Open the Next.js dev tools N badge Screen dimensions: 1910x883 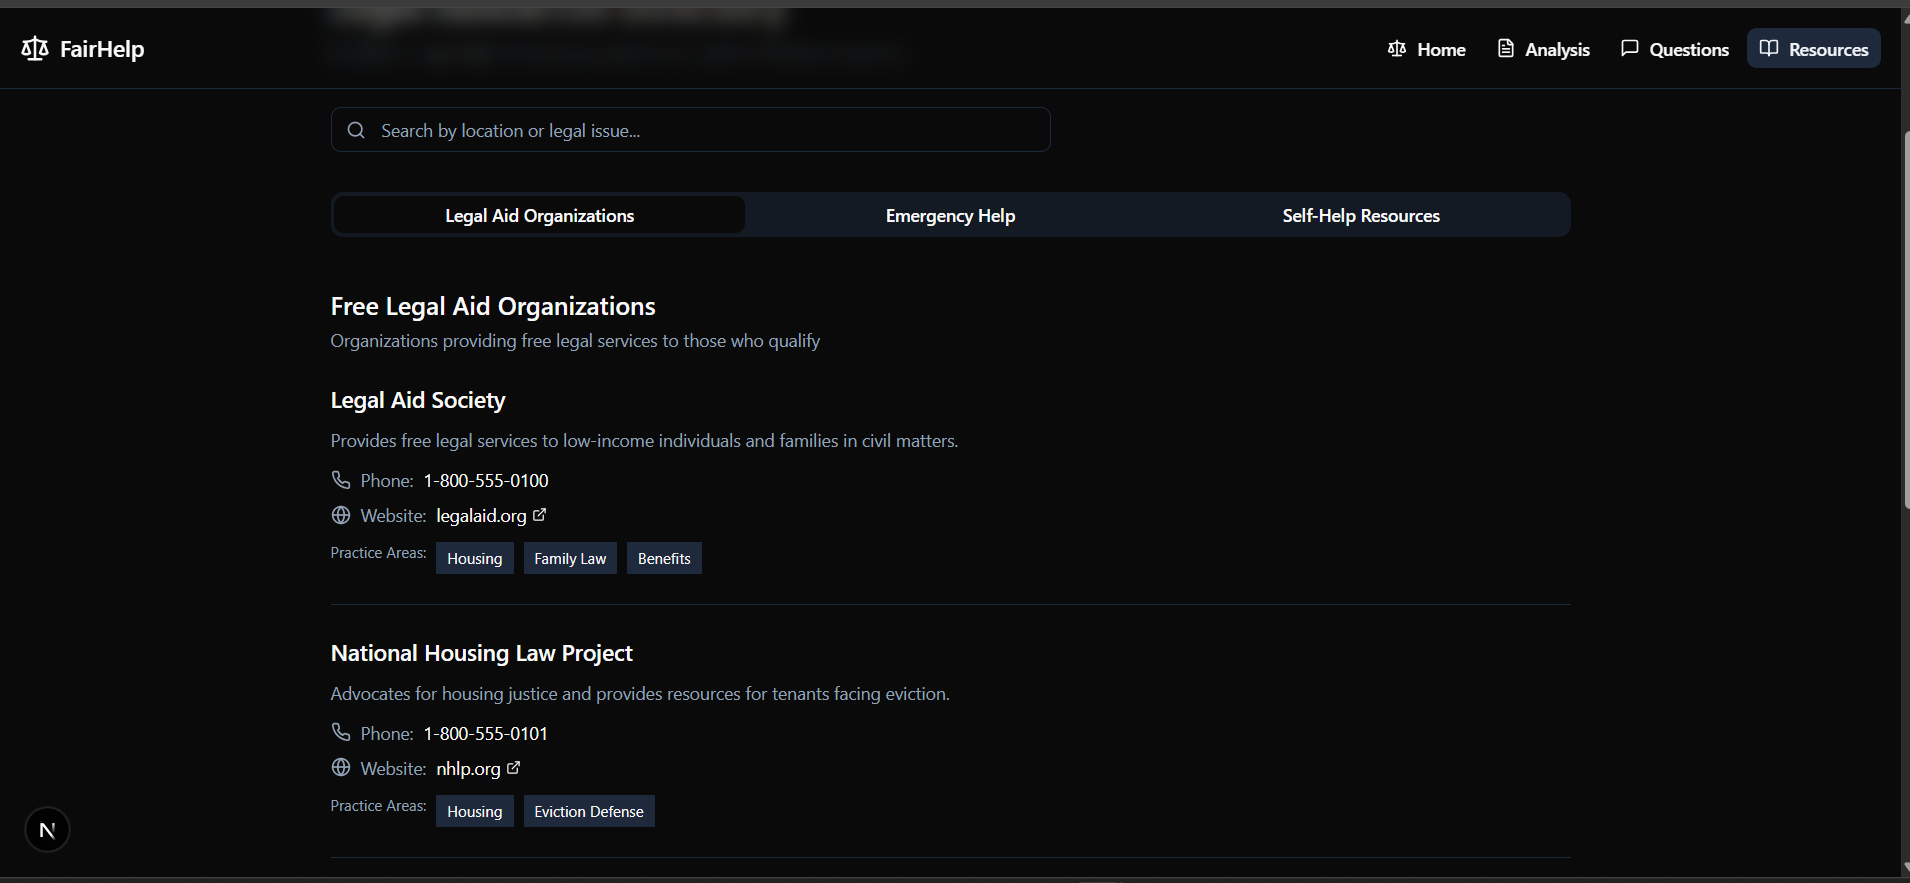(x=47, y=830)
